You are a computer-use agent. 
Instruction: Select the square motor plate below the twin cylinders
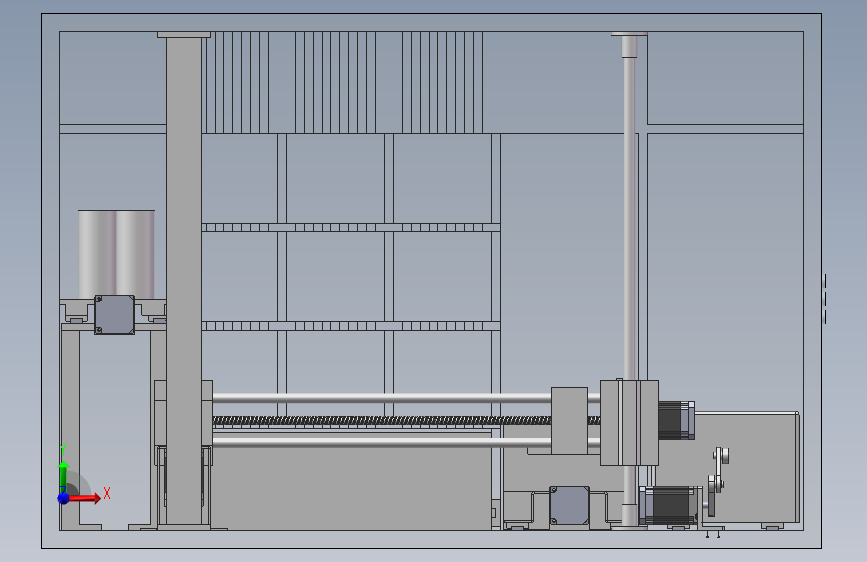click(114, 315)
